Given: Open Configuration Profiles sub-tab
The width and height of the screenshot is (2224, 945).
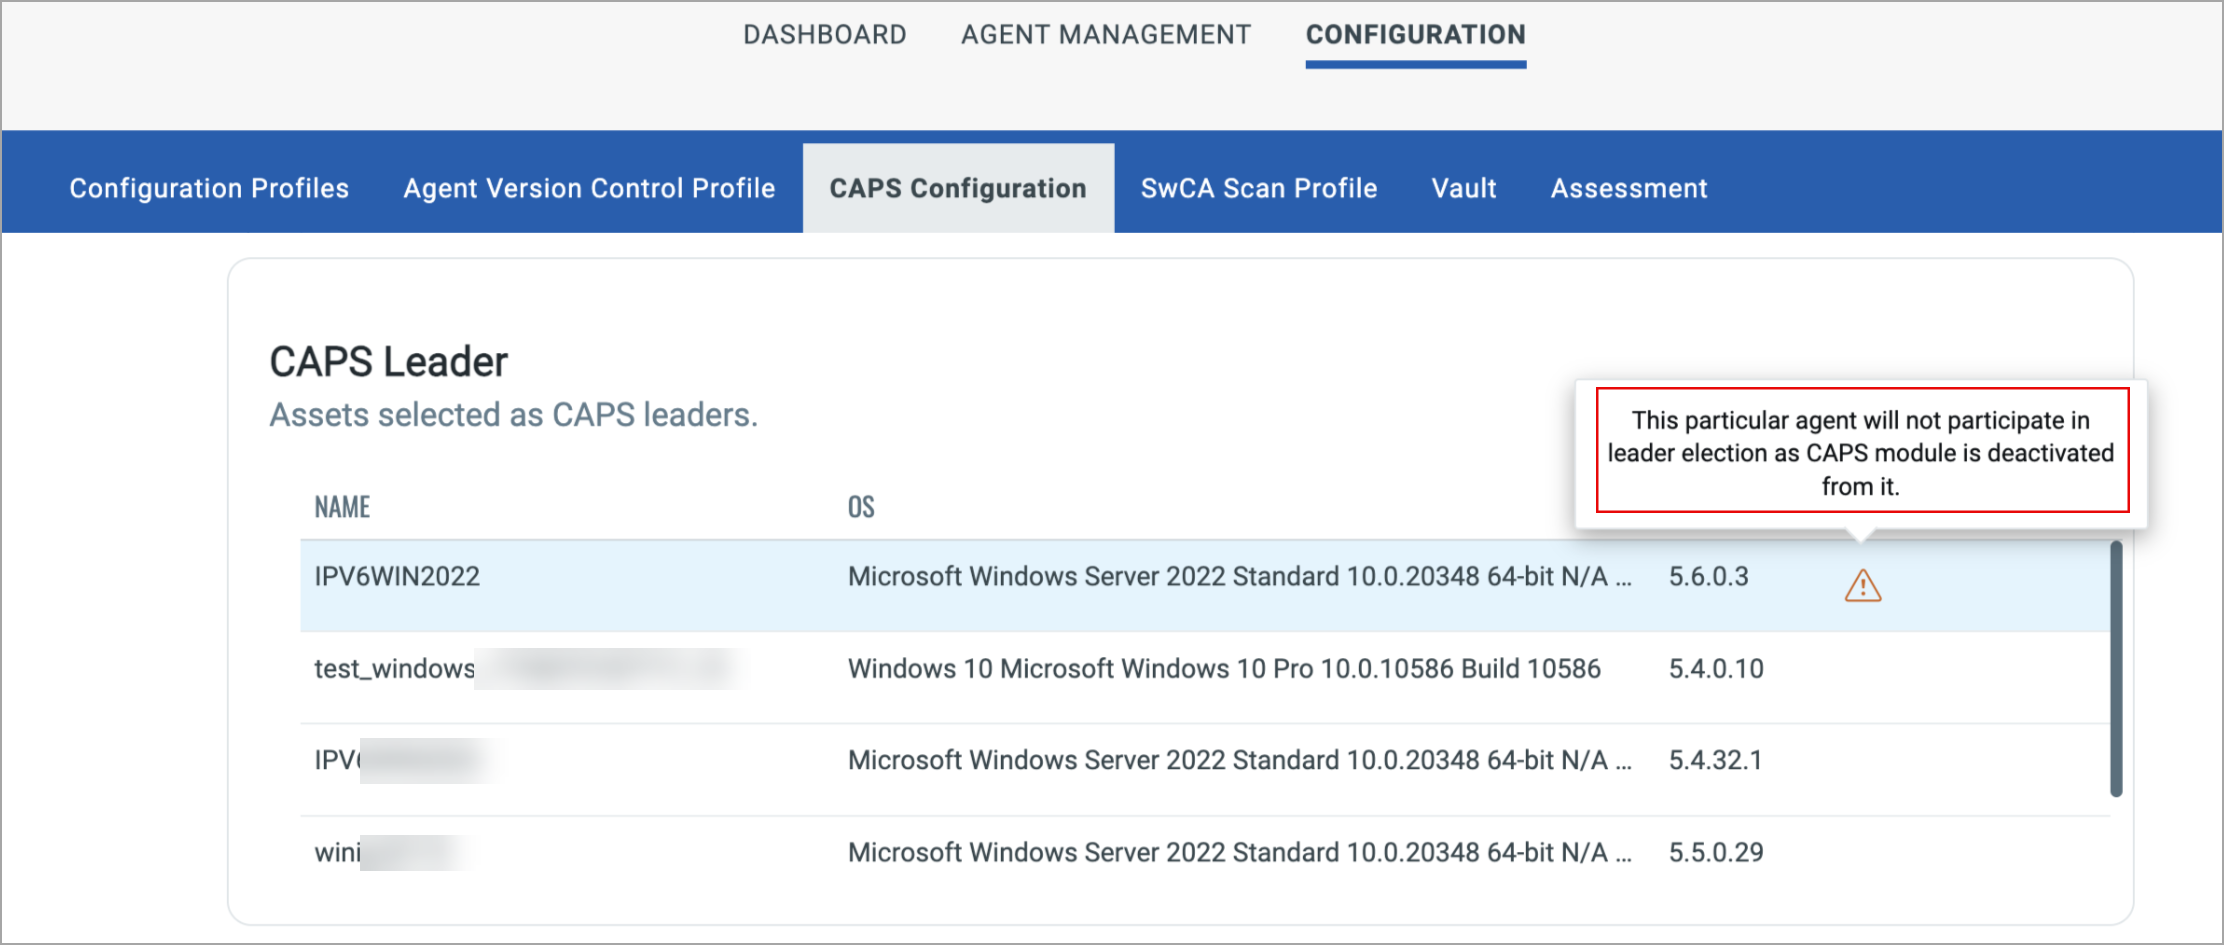Looking at the screenshot, I should coord(209,188).
